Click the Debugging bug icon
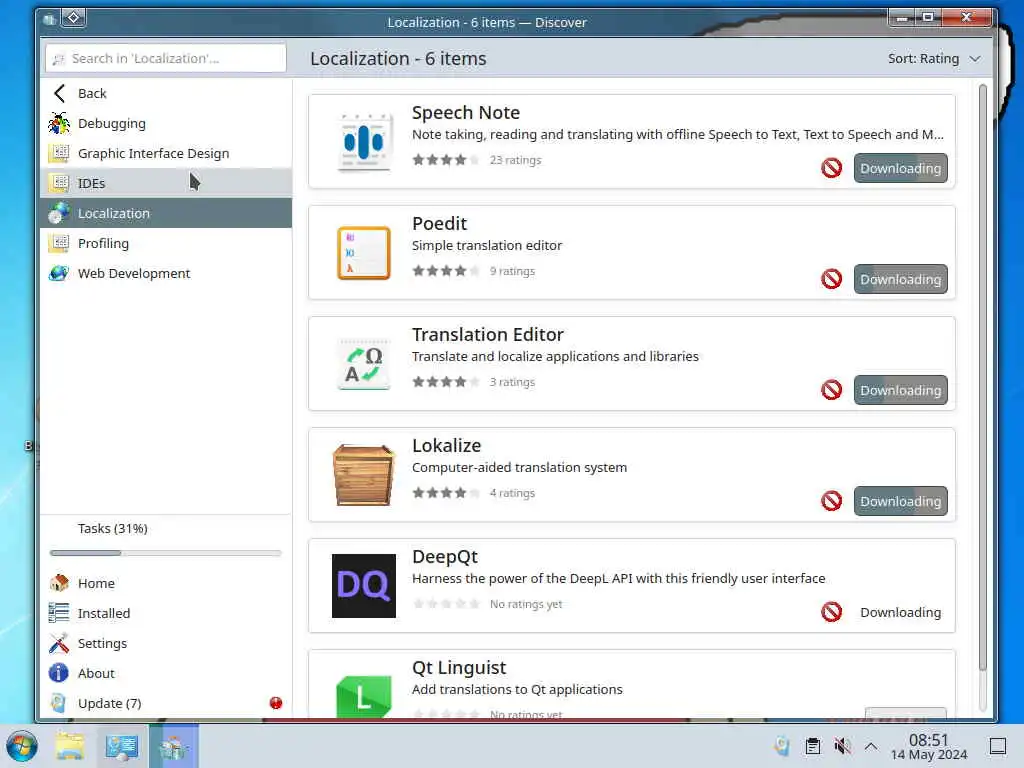Image resolution: width=1024 pixels, height=768 pixels. [59, 123]
